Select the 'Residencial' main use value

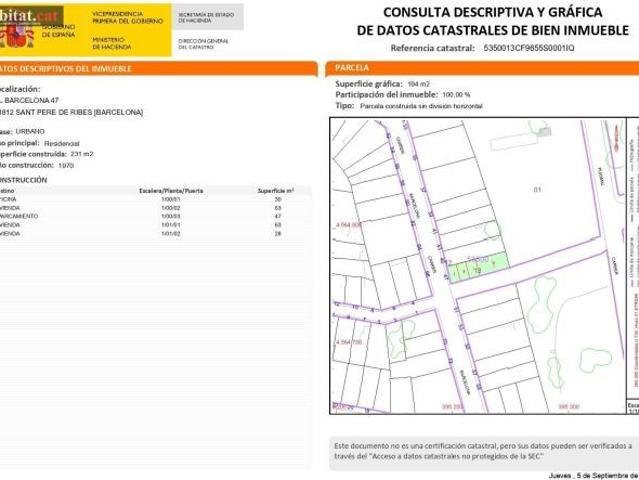tap(62, 143)
